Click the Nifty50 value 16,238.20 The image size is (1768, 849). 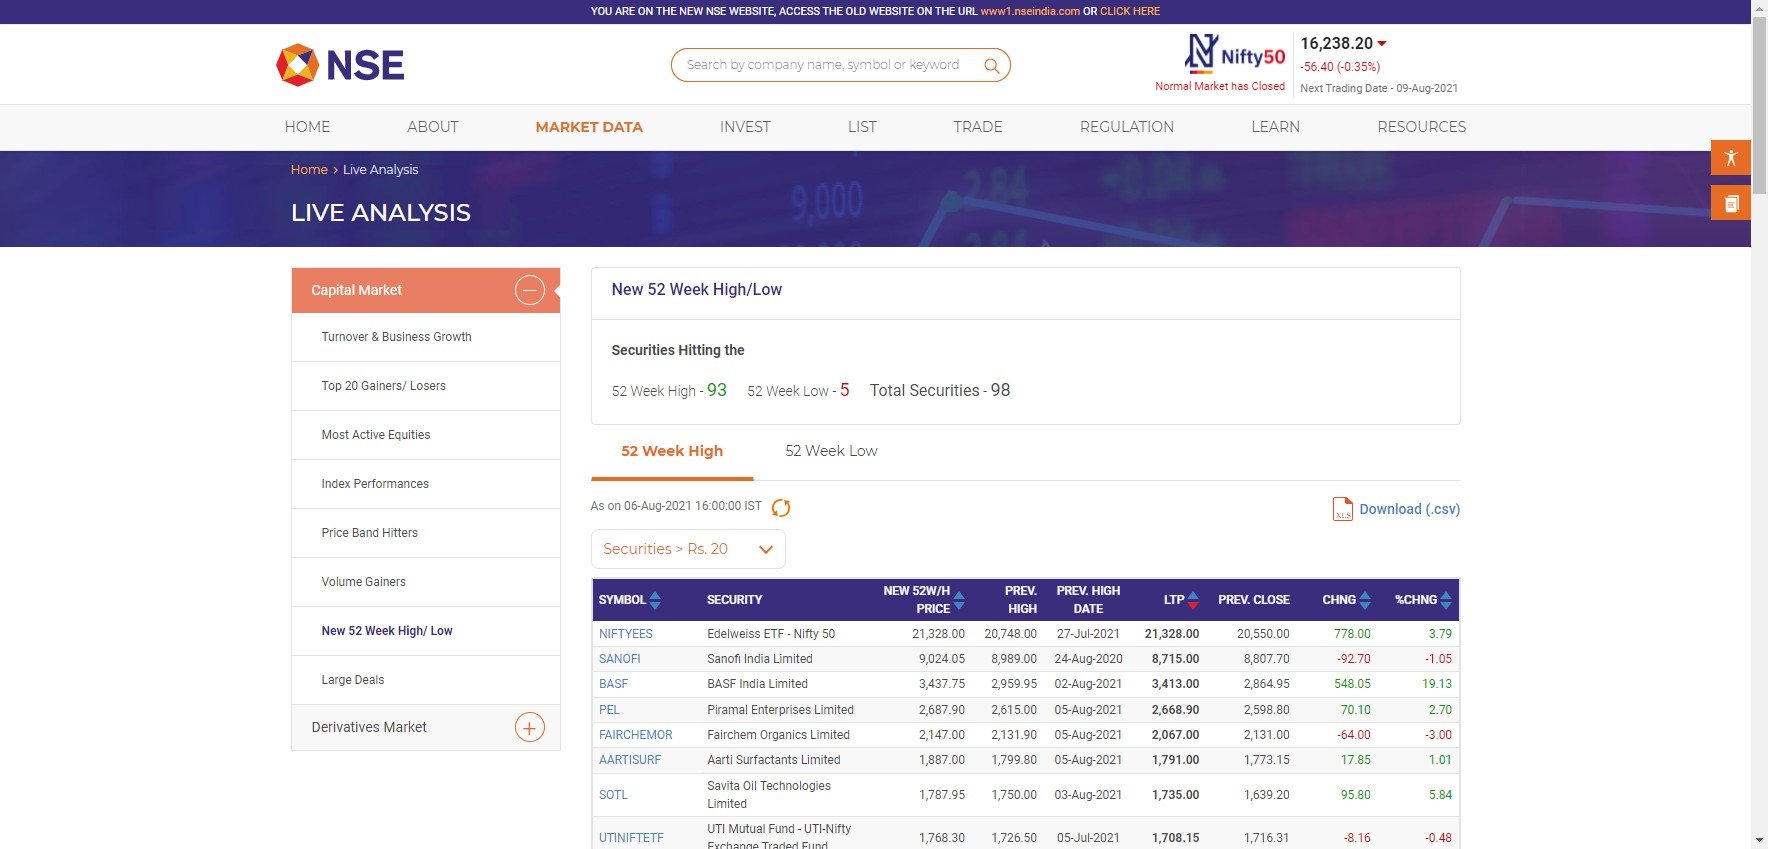point(1336,43)
